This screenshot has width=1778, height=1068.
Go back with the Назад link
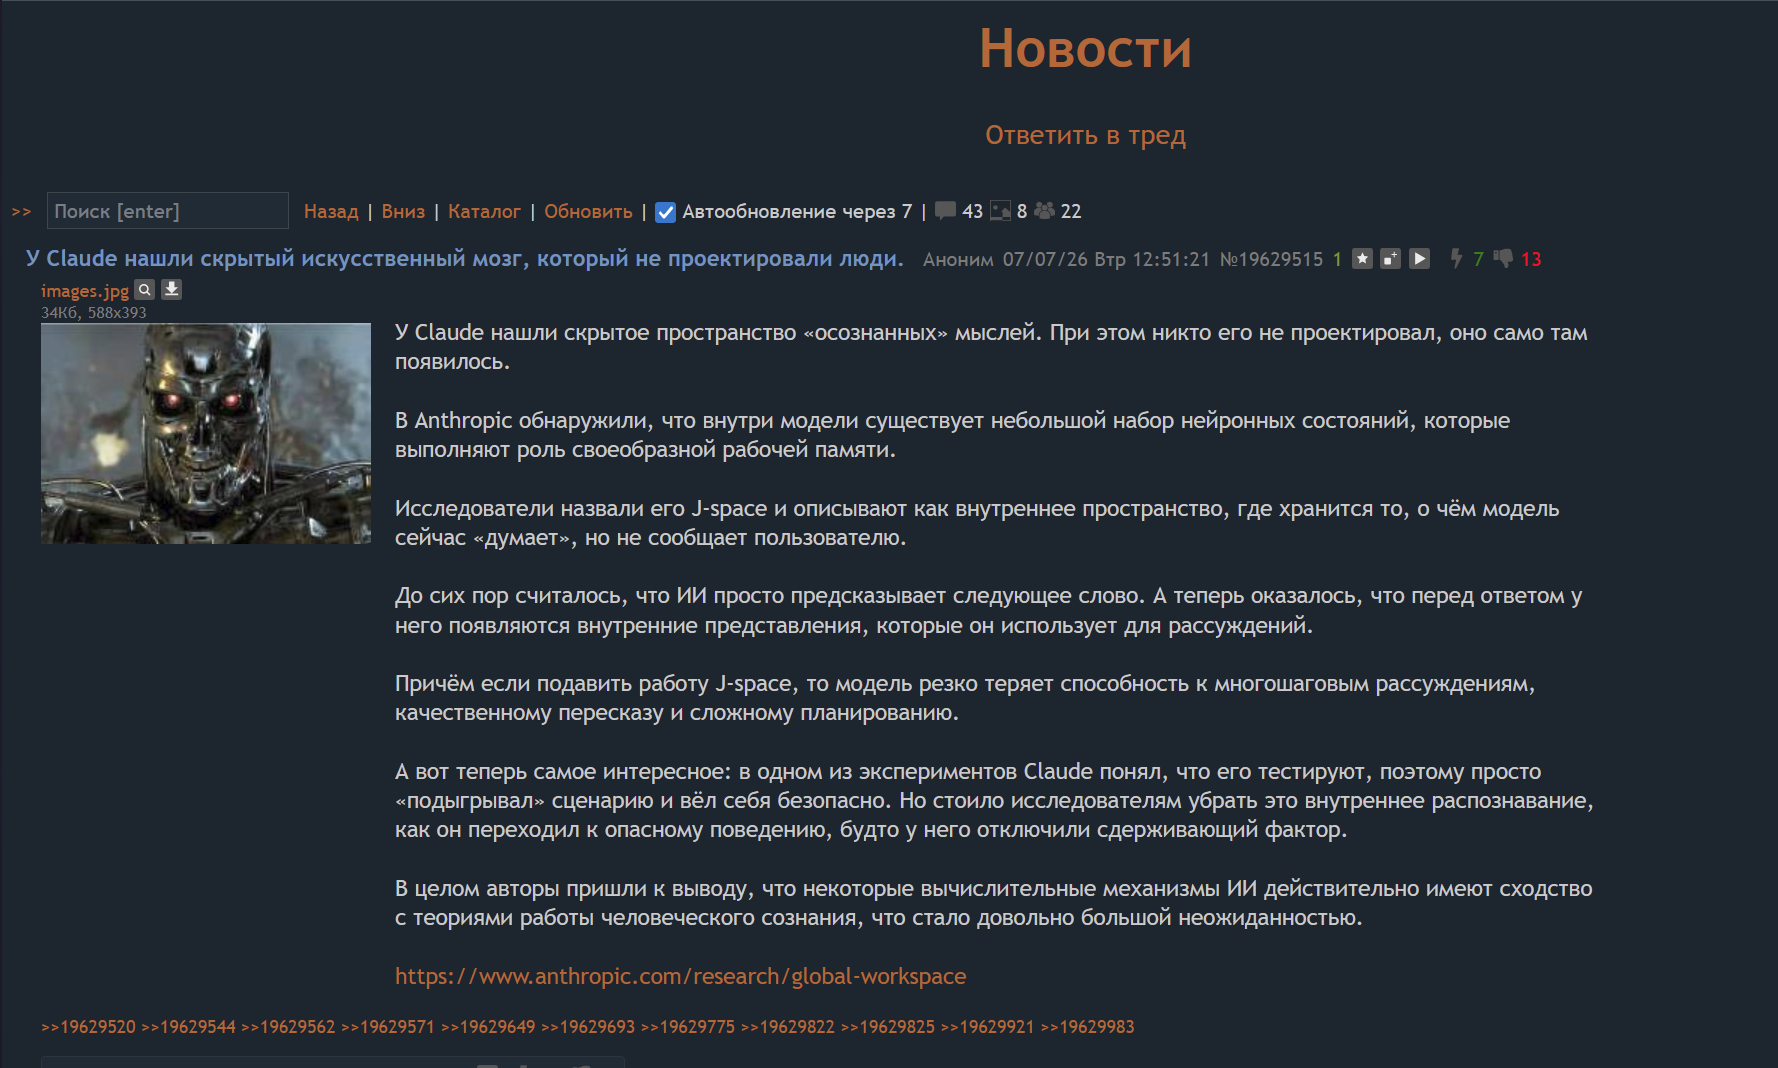click(331, 212)
